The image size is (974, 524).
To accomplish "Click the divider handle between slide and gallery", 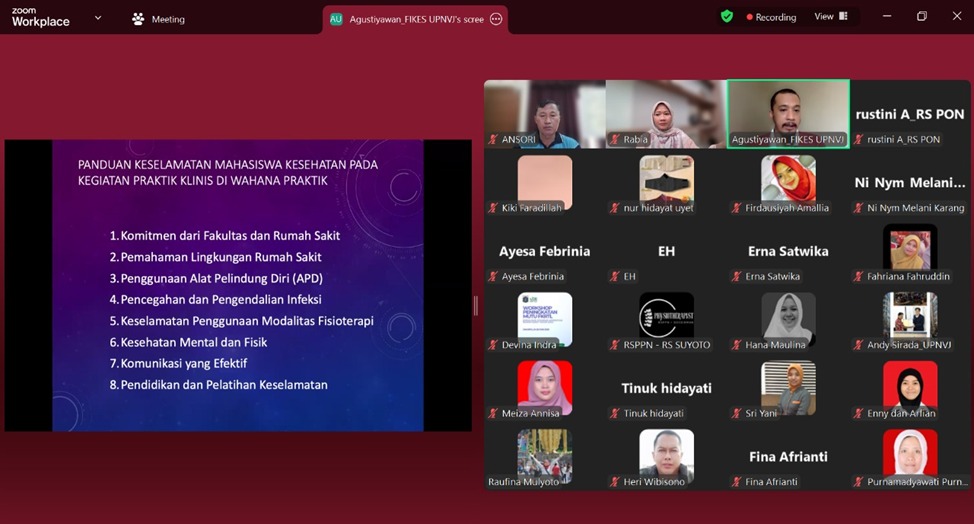I will click(475, 305).
